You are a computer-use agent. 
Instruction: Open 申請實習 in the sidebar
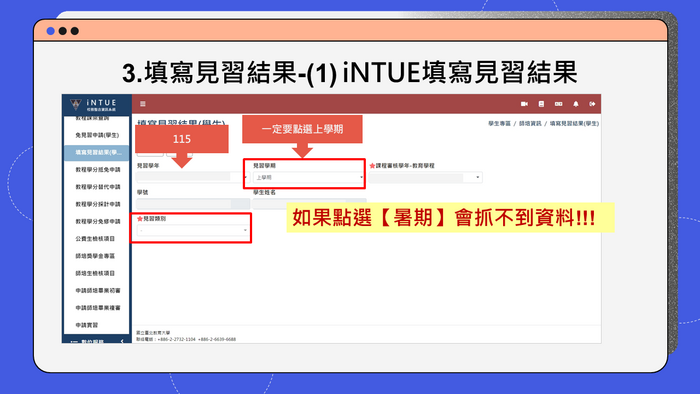pyautogui.click(x=87, y=325)
